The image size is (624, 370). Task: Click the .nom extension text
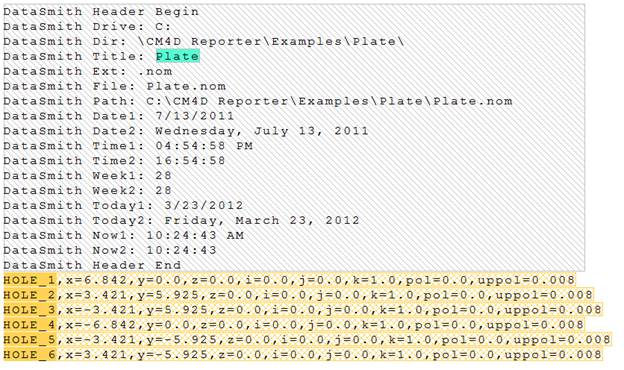[x=155, y=72]
